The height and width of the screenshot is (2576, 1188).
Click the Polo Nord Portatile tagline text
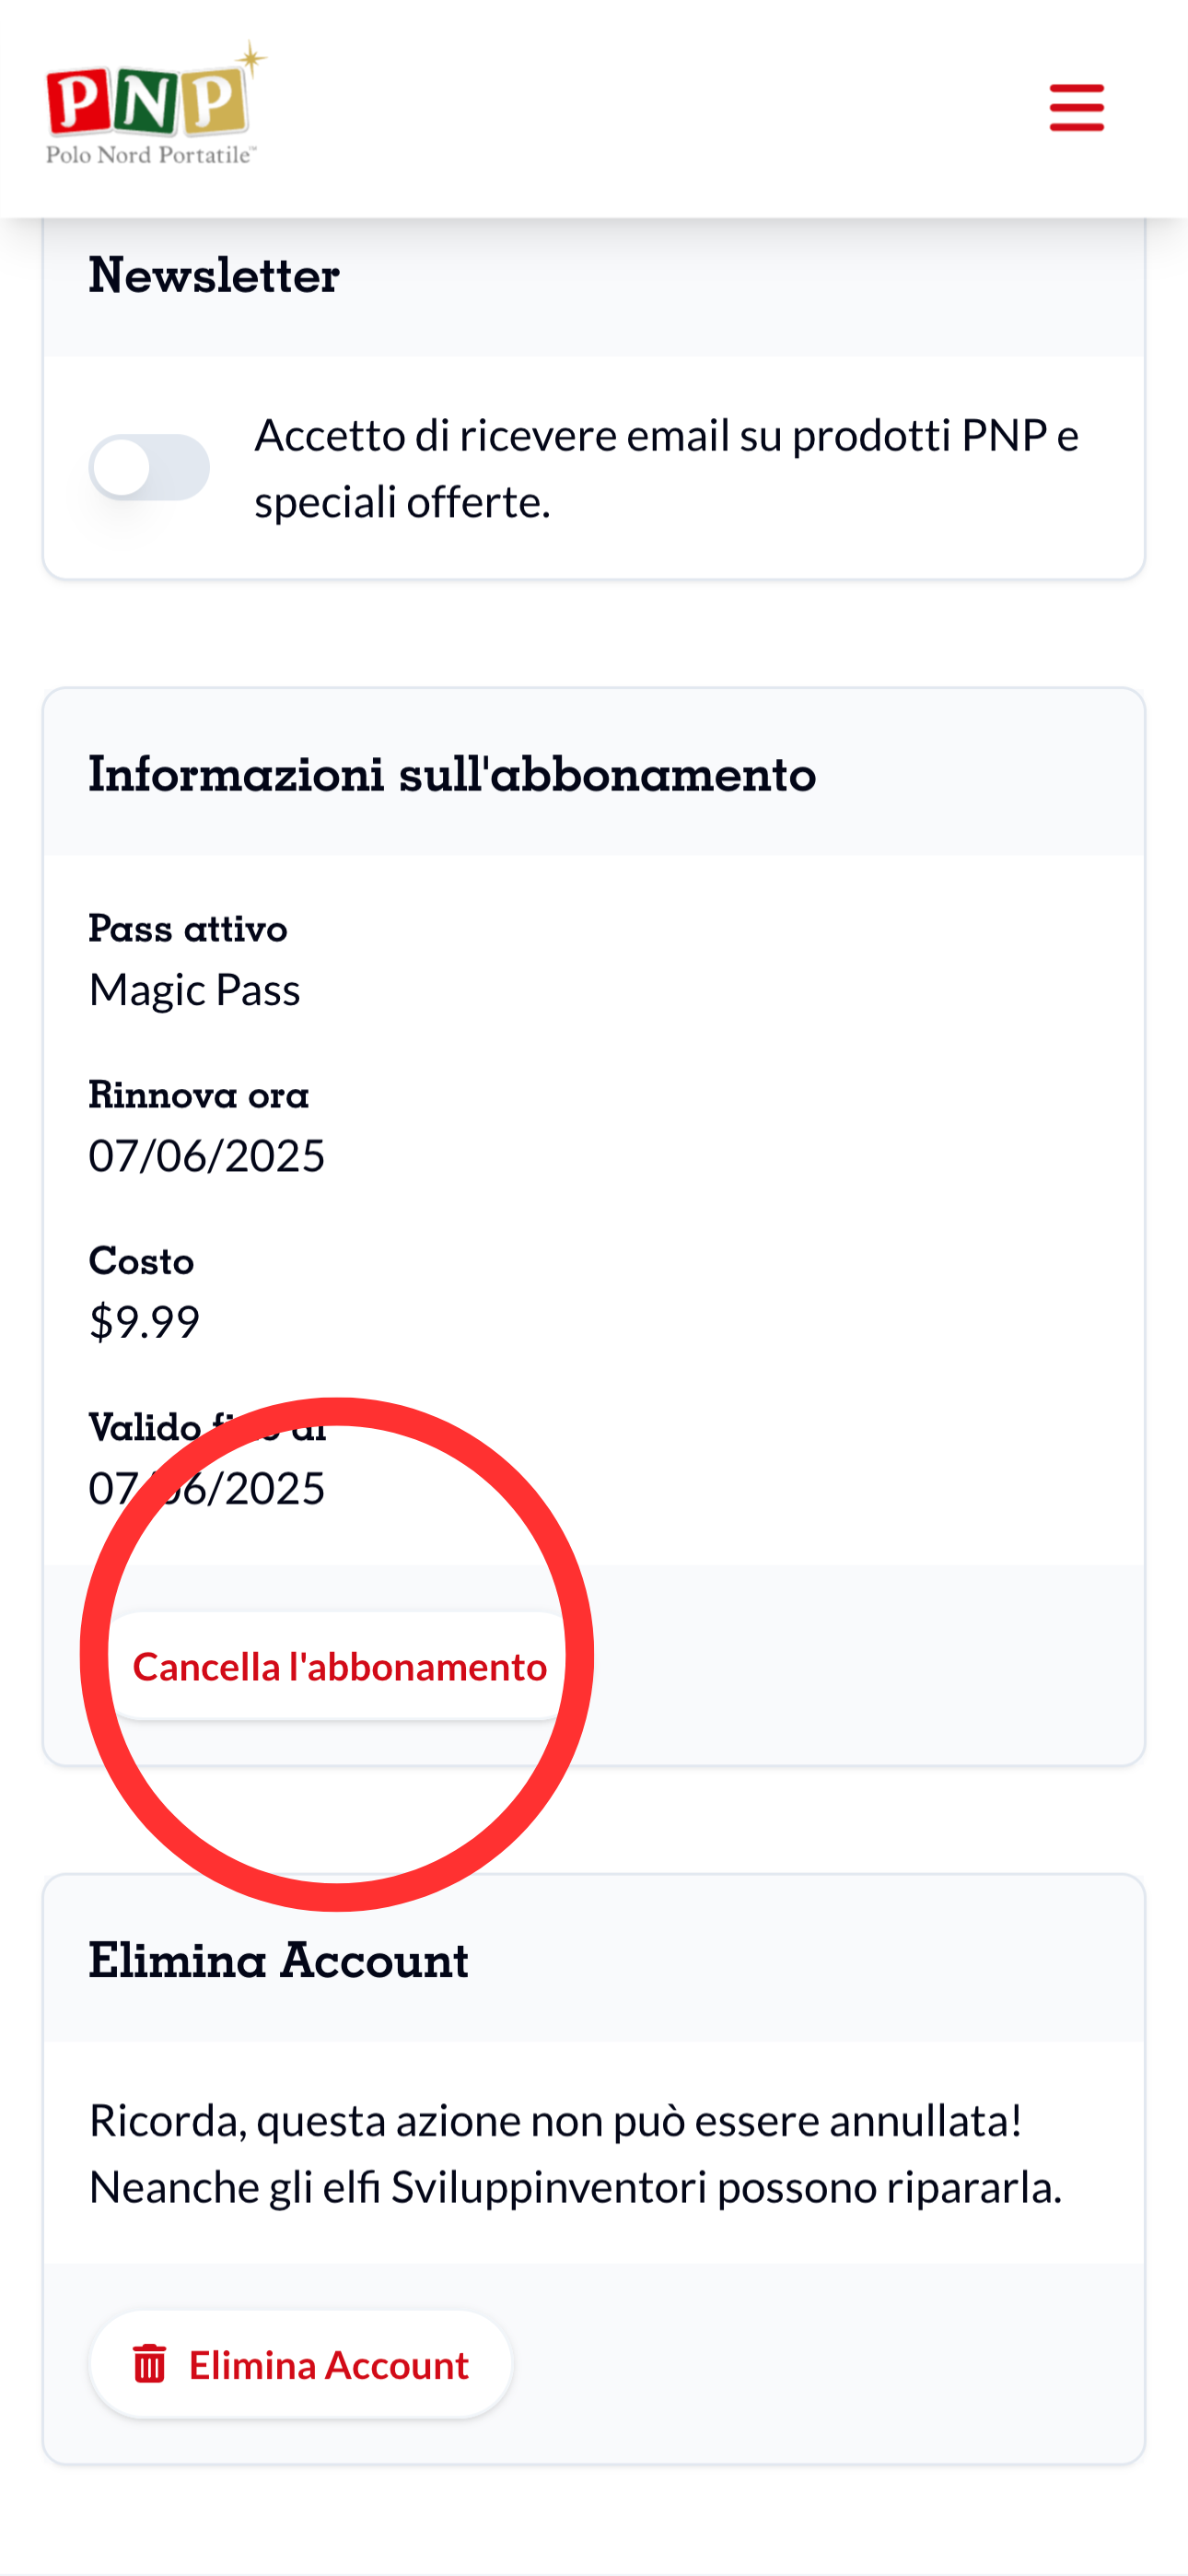pos(150,154)
